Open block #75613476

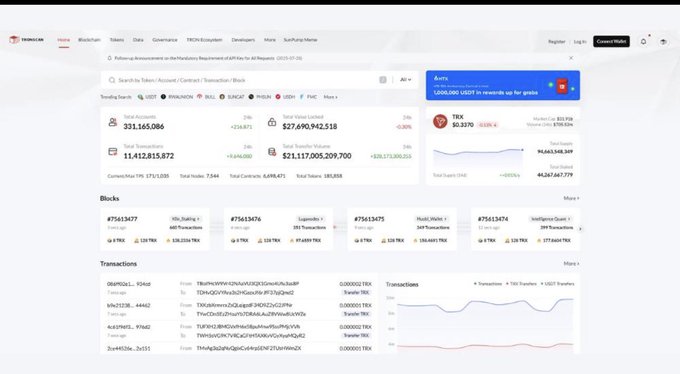point(246,219)
